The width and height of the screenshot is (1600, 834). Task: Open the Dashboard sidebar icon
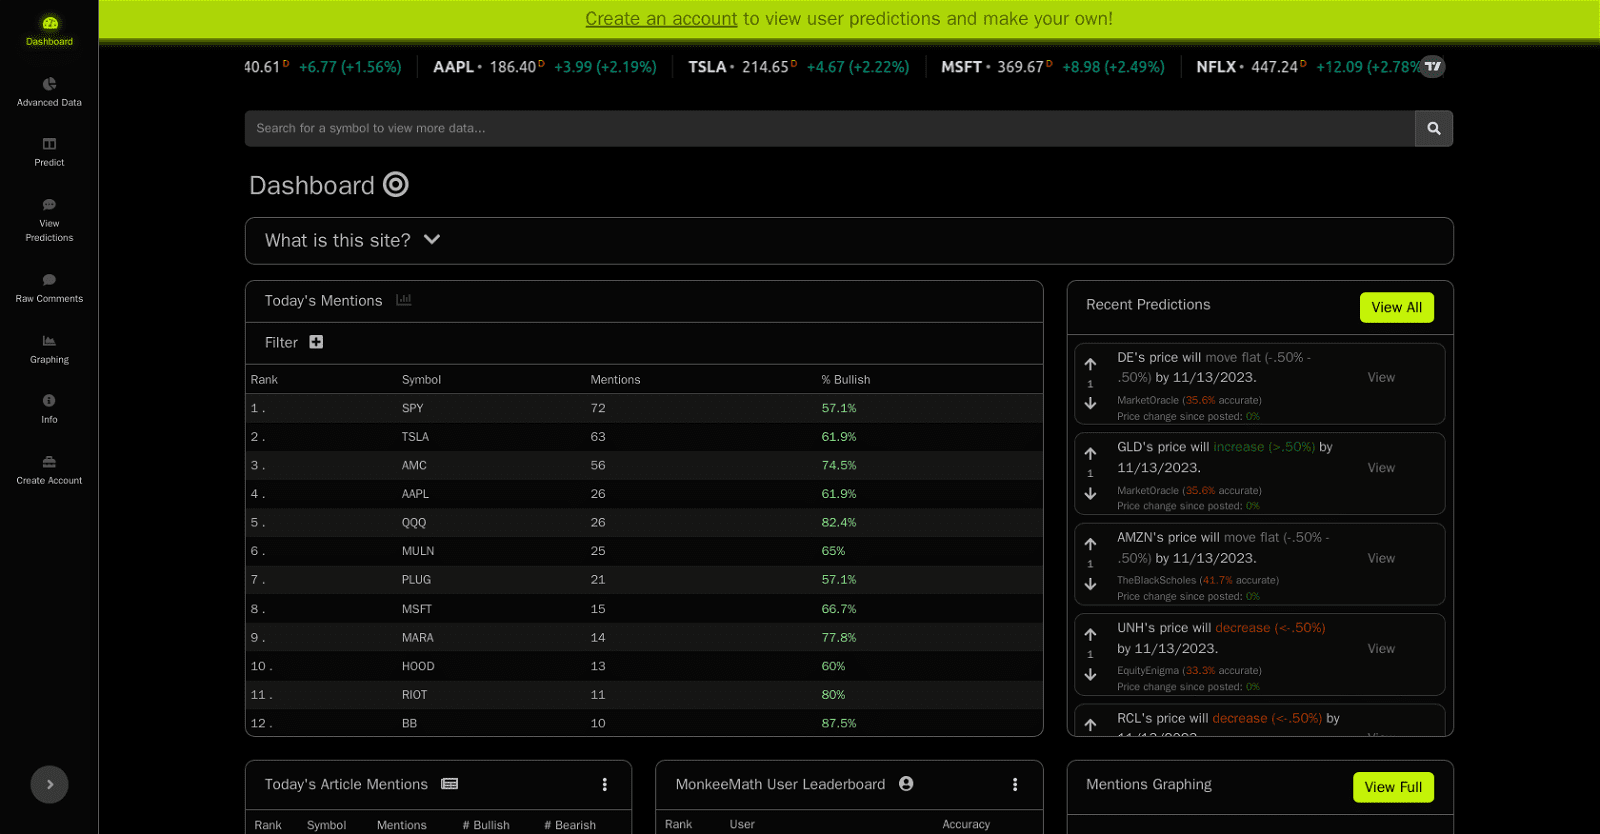pyautogui.click(x=50, y=23)
